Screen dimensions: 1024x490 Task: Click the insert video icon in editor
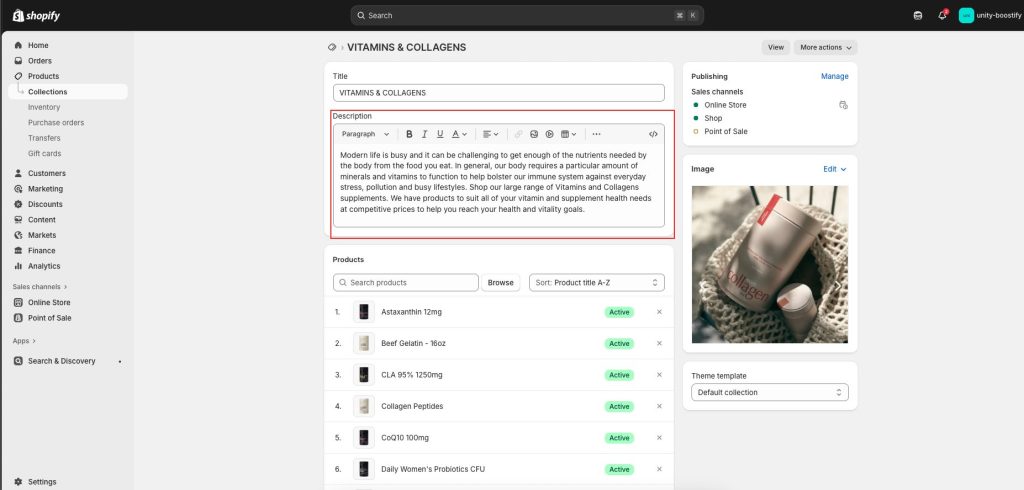[x=549, y=134]
